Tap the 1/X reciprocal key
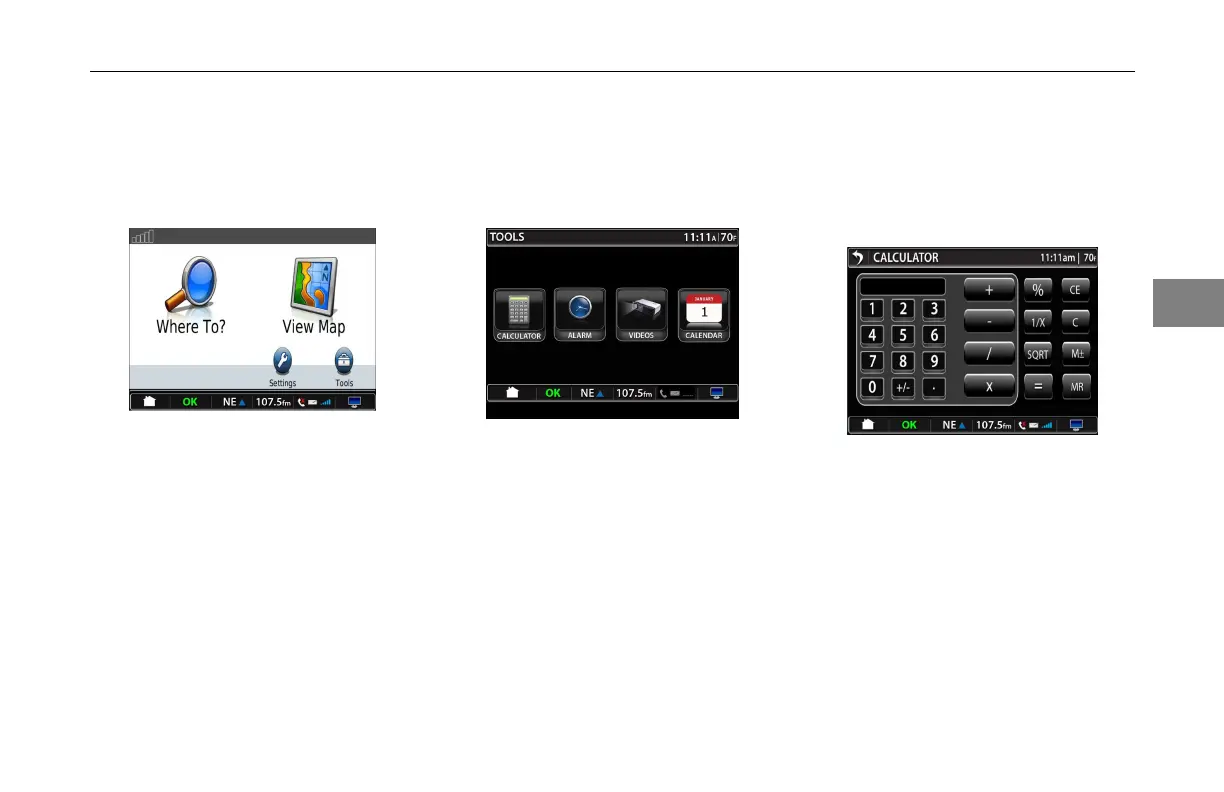1224x792 pixels. (x=1038, y=322)
